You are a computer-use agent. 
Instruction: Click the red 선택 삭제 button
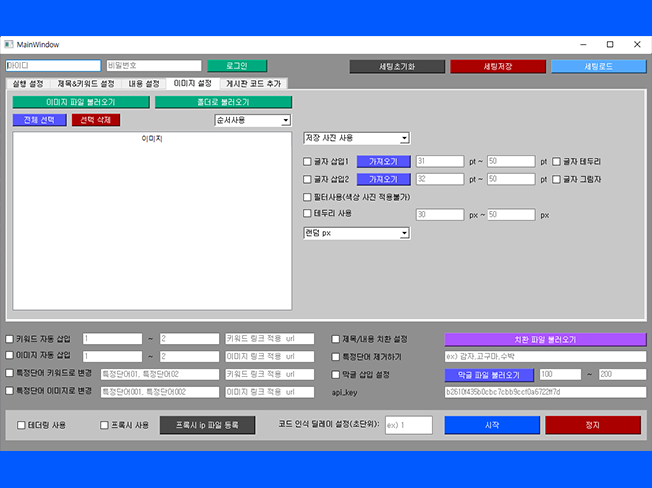pos(95,120)
